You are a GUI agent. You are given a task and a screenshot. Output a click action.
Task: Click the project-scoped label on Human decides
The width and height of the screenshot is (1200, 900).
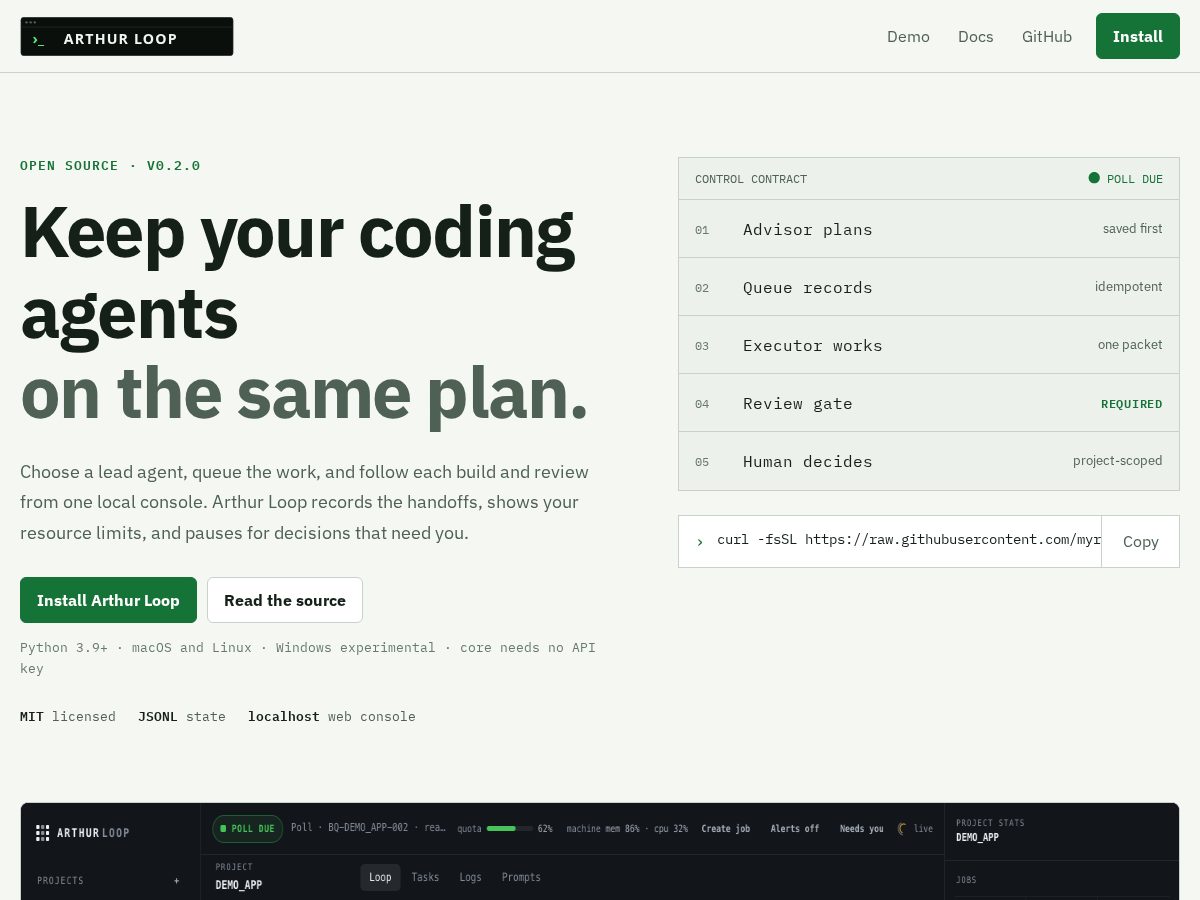point(1118,461)
